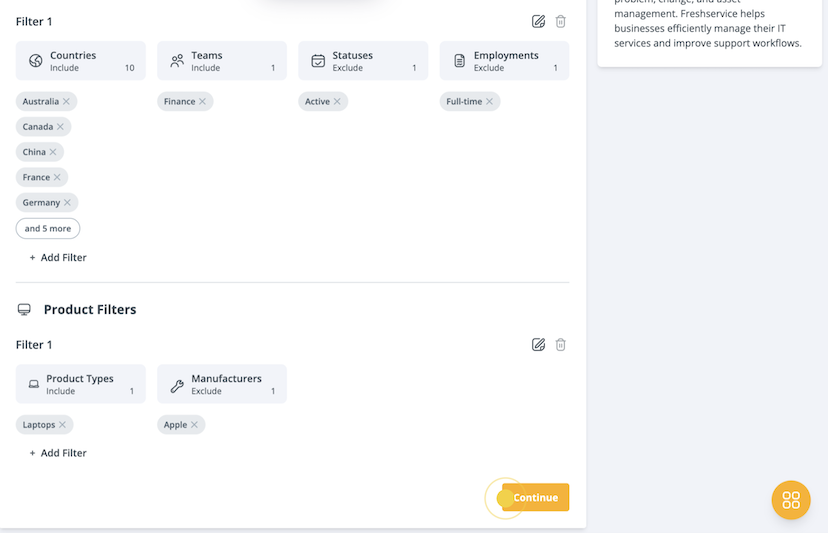Click Add Filter under employee filters

tap(58, 257)
